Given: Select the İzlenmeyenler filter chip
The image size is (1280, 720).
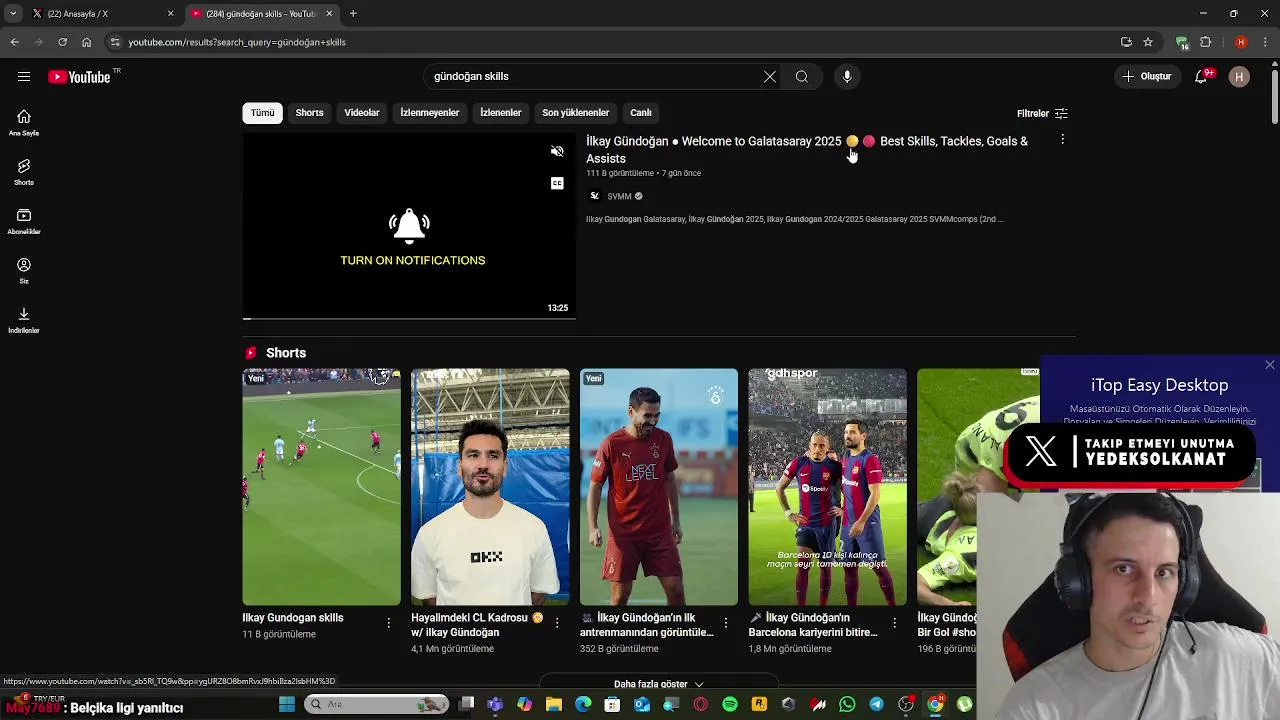Looking at the screenshot, I should 430,113.
